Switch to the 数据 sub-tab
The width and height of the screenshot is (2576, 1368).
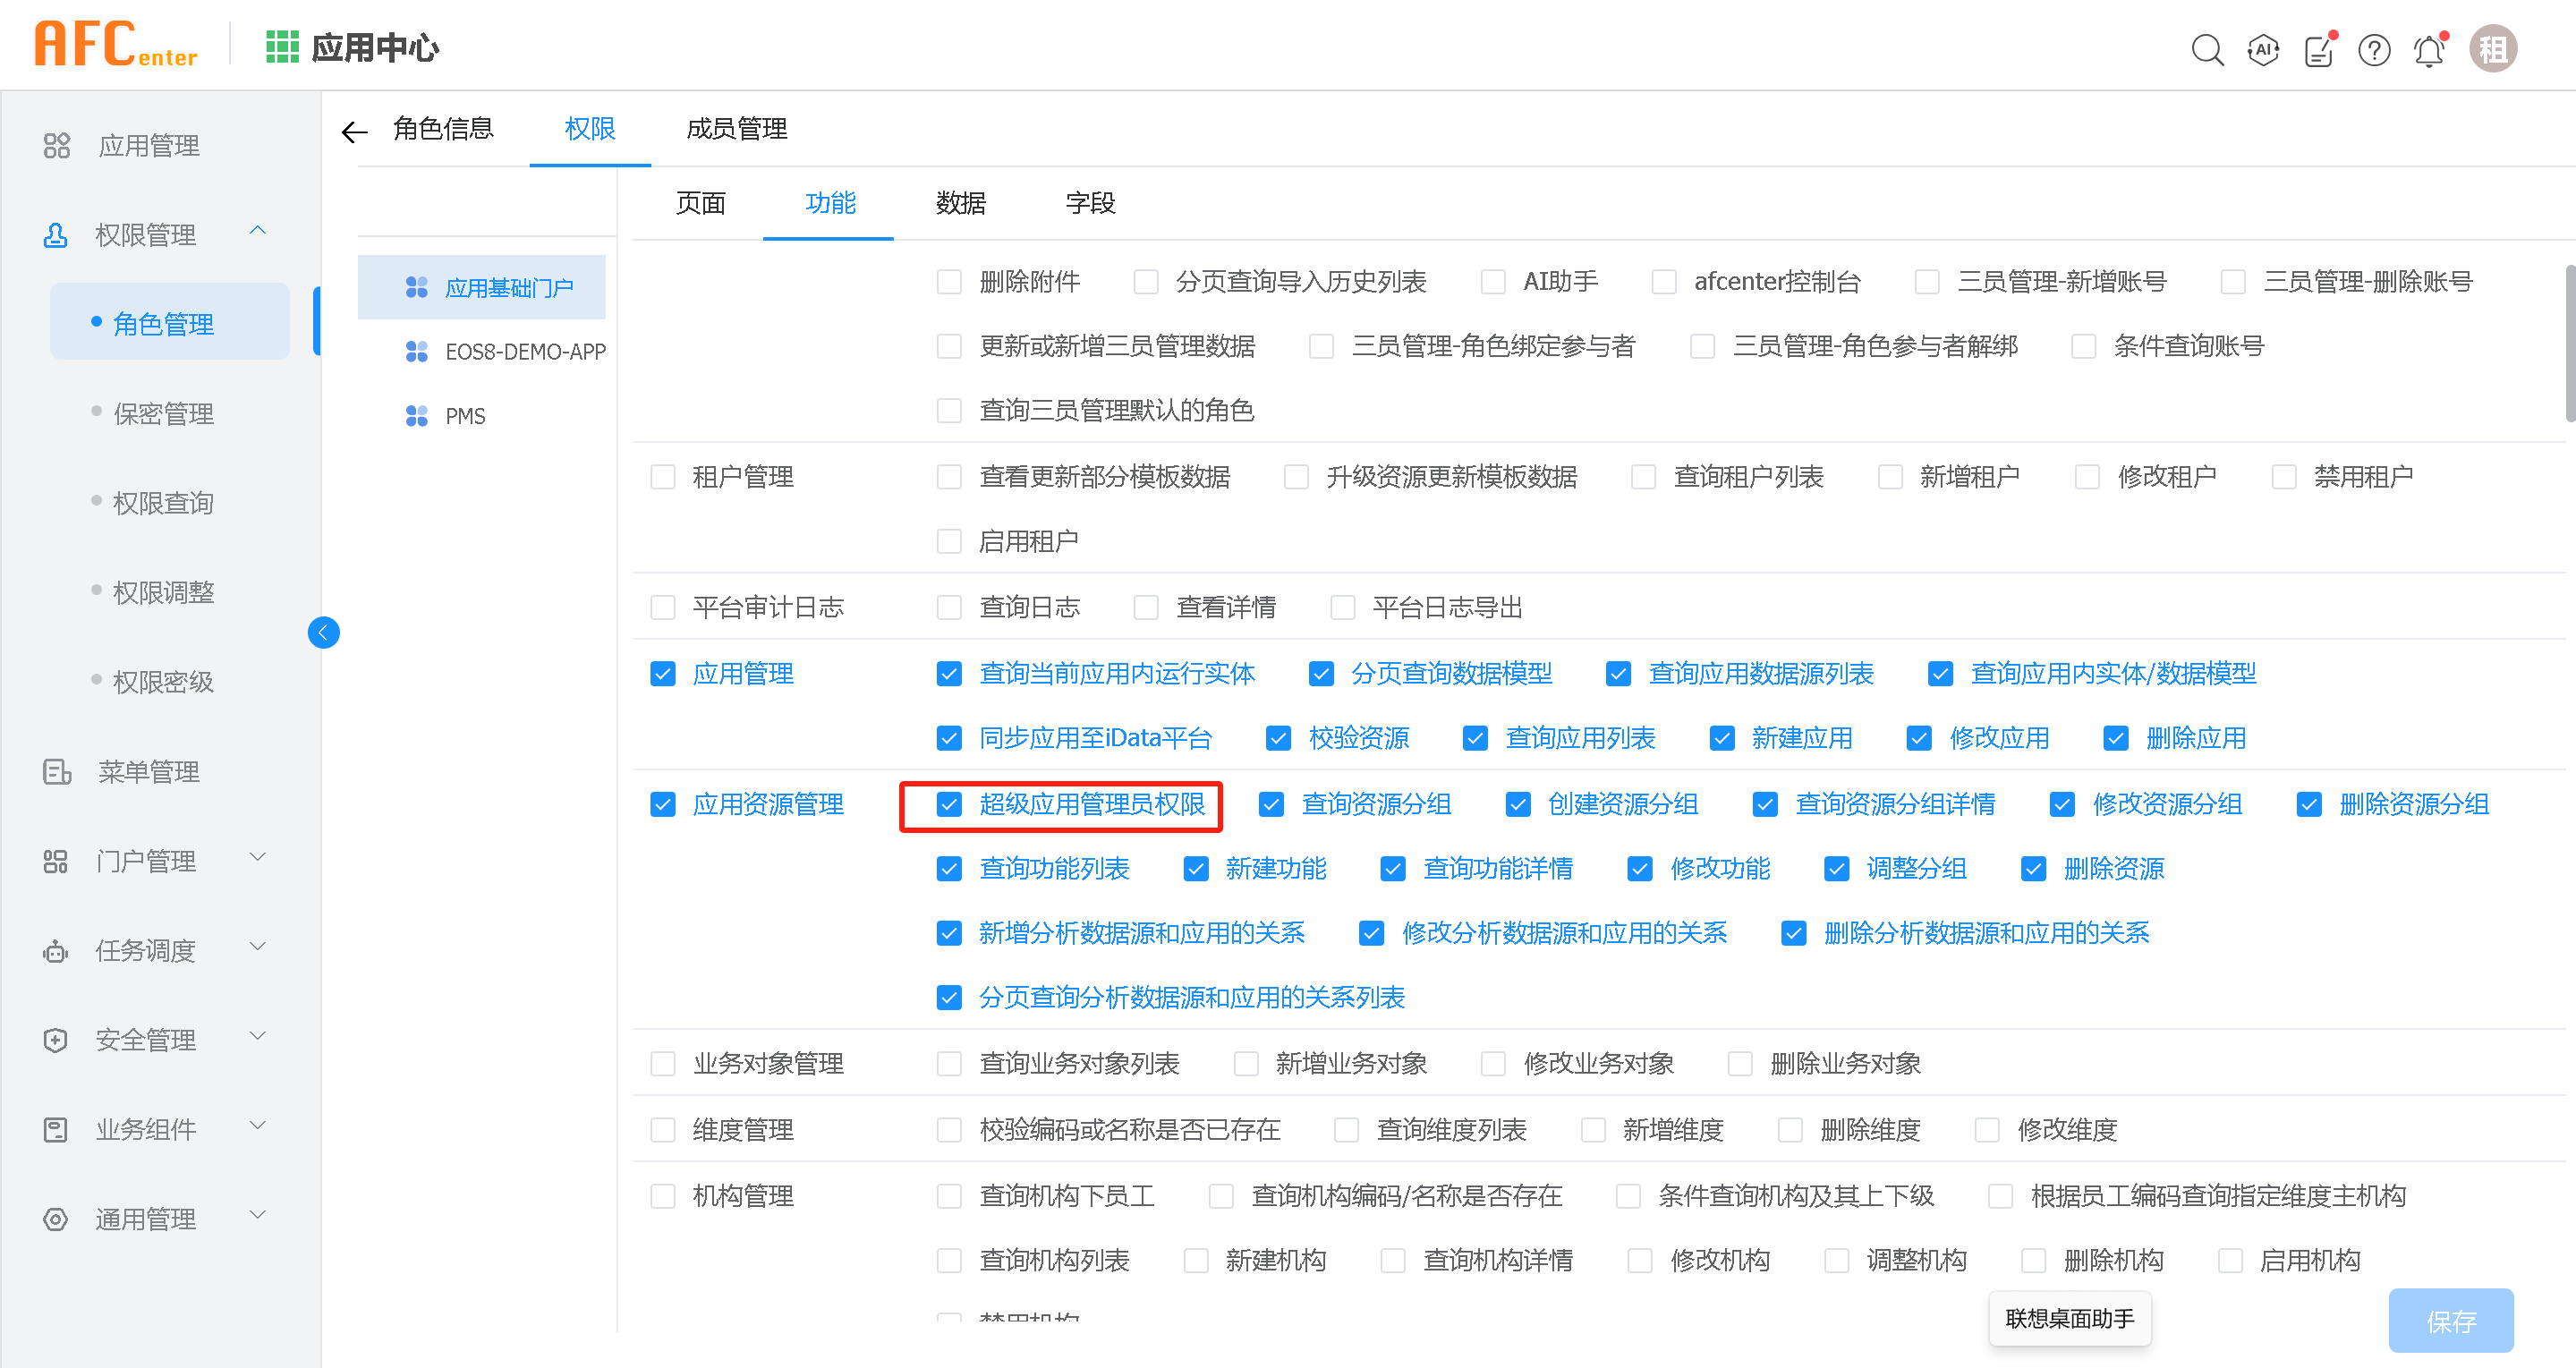(x=960, y=203)
